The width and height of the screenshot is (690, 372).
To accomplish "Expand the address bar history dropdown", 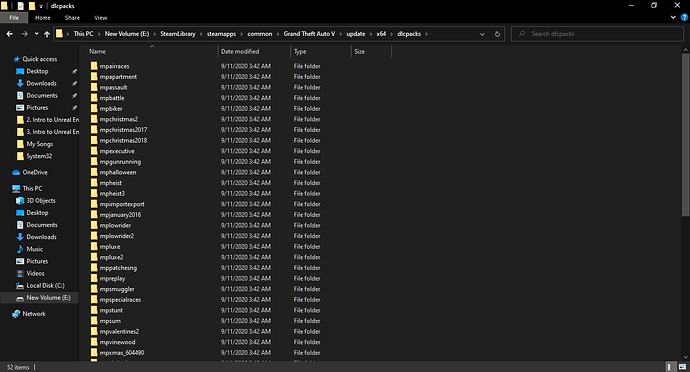I will 482,34.
